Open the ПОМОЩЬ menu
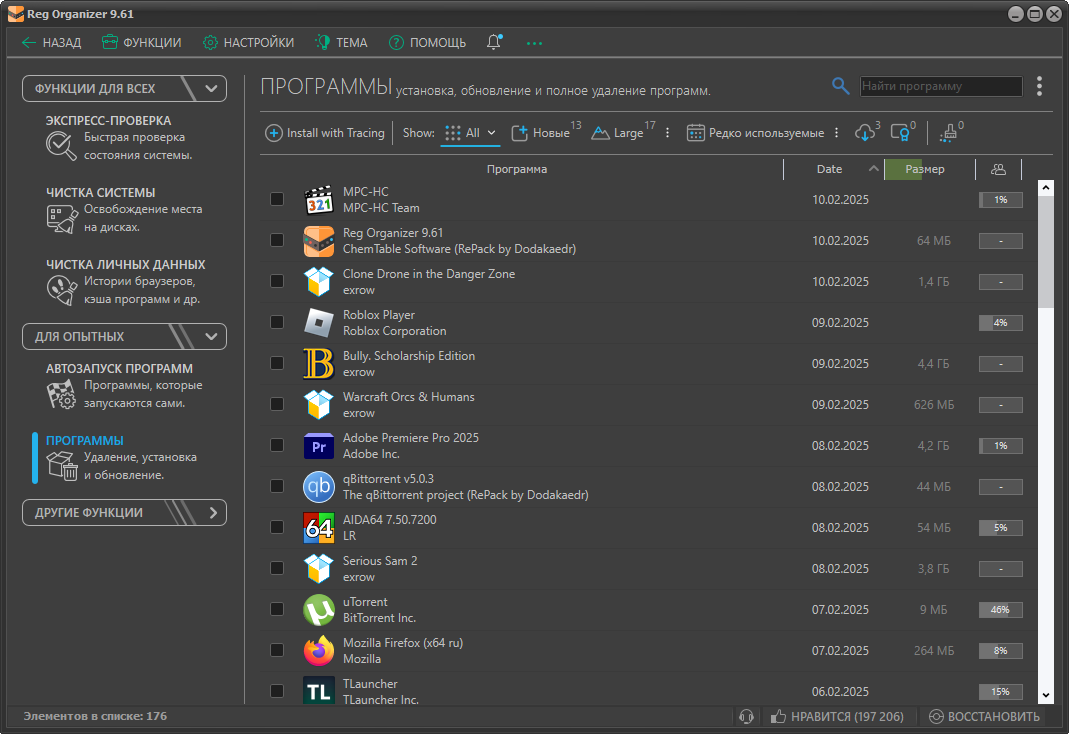 427,43
